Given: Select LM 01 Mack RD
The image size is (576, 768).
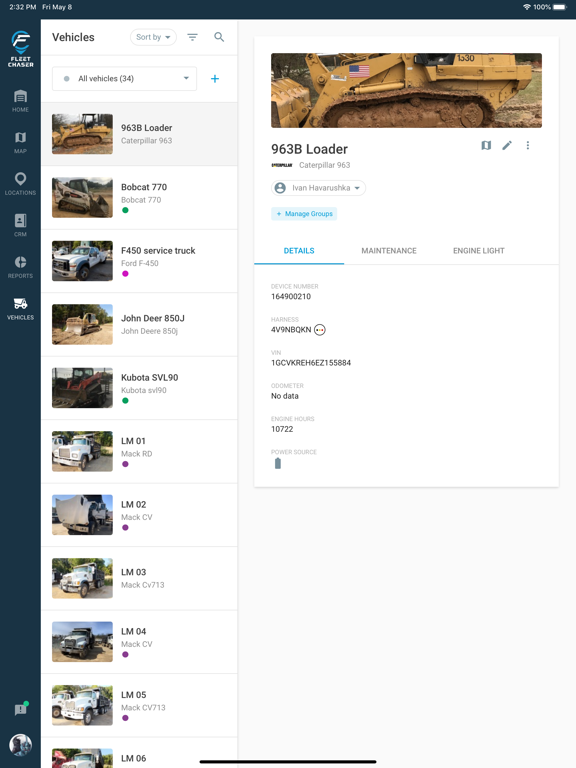Looking at the screenshot, I should [140, 452].
